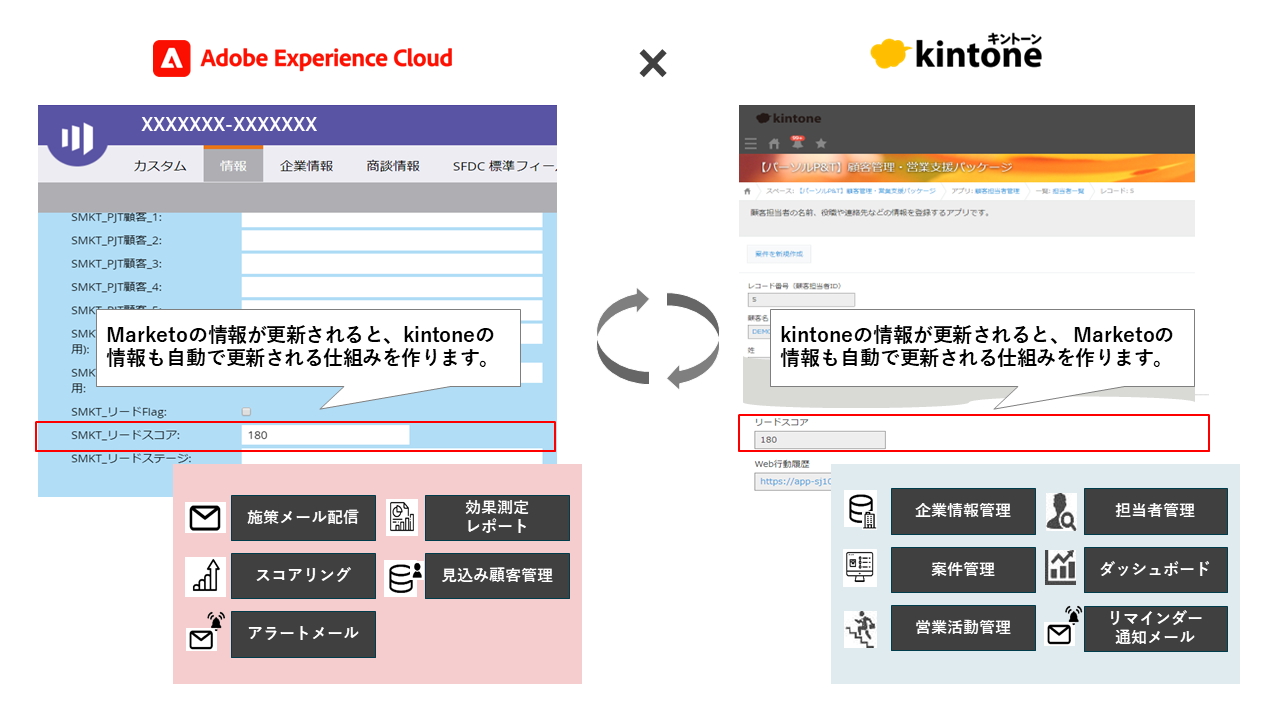Click the person-search icon beside 担当者管理
This screenshot has width=1280, height=720.
1060,511
